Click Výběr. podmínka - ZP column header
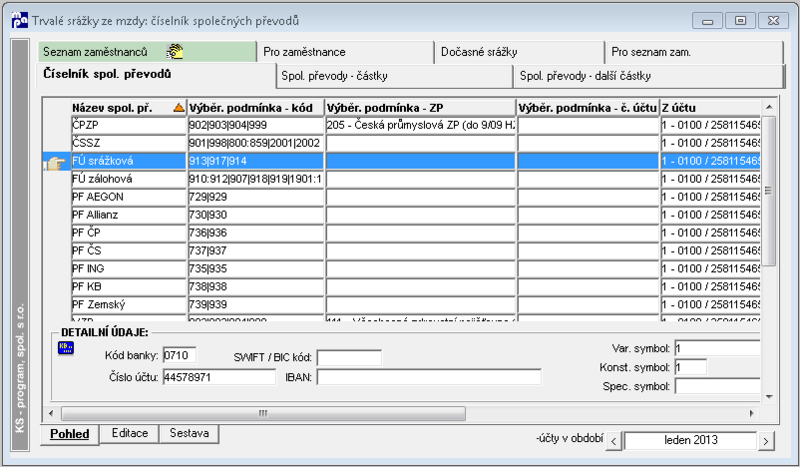 [420, 108]
